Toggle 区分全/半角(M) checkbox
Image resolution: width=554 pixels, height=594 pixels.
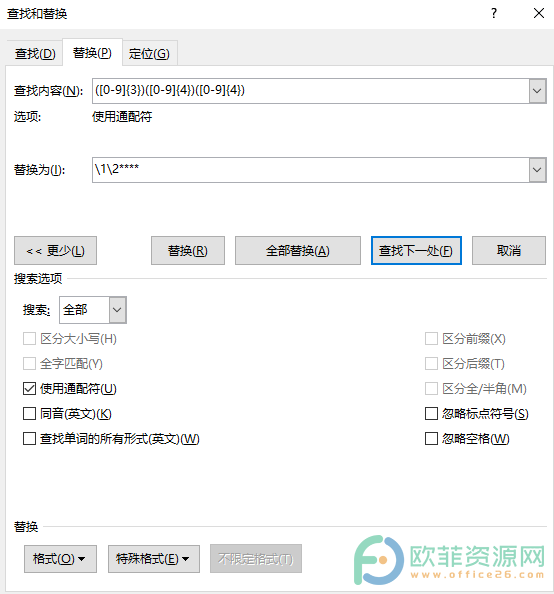(x=431, y=389)
